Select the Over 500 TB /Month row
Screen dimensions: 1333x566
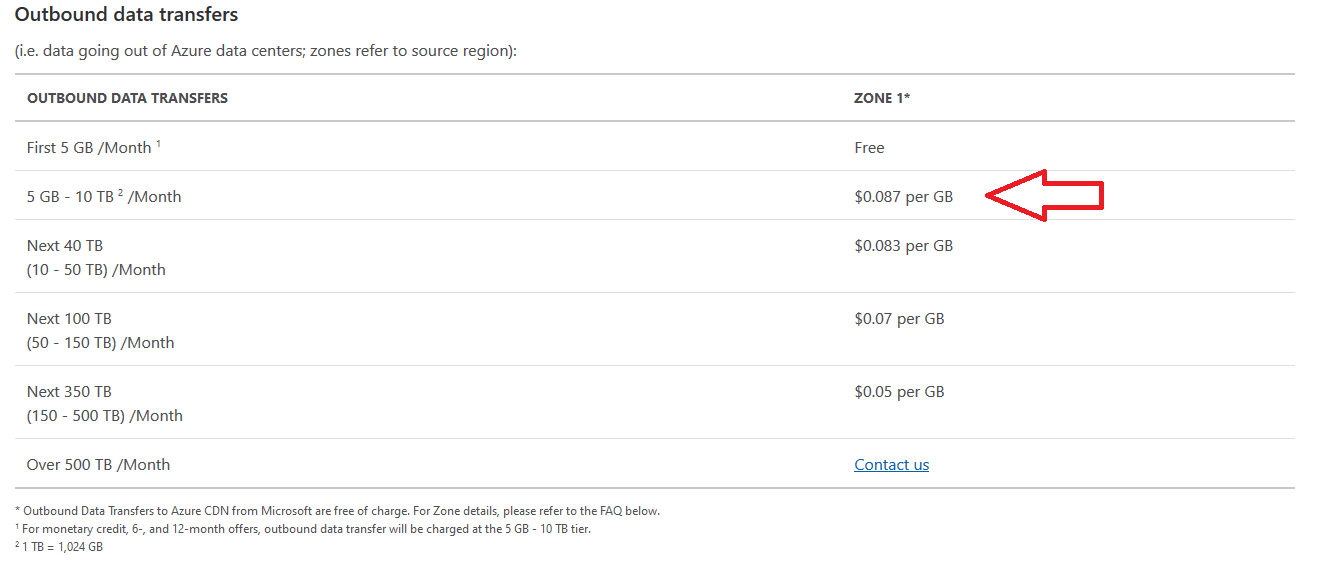click(654, 464)
